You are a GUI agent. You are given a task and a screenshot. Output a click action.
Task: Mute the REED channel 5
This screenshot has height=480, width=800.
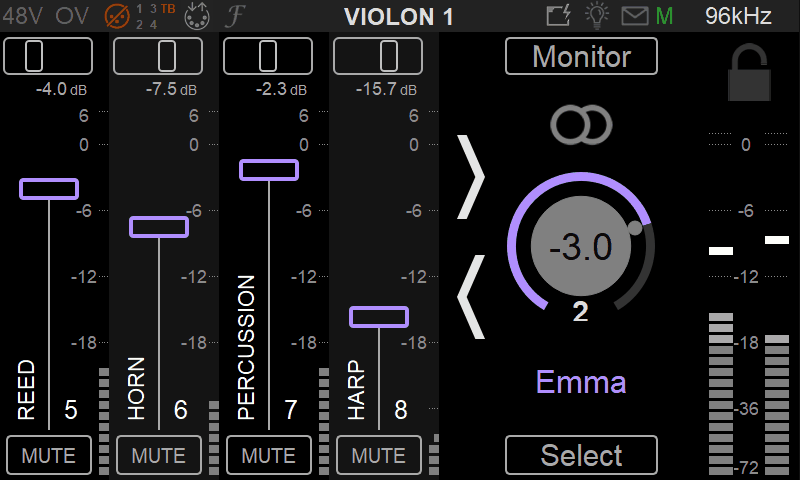tap(48, 455)
